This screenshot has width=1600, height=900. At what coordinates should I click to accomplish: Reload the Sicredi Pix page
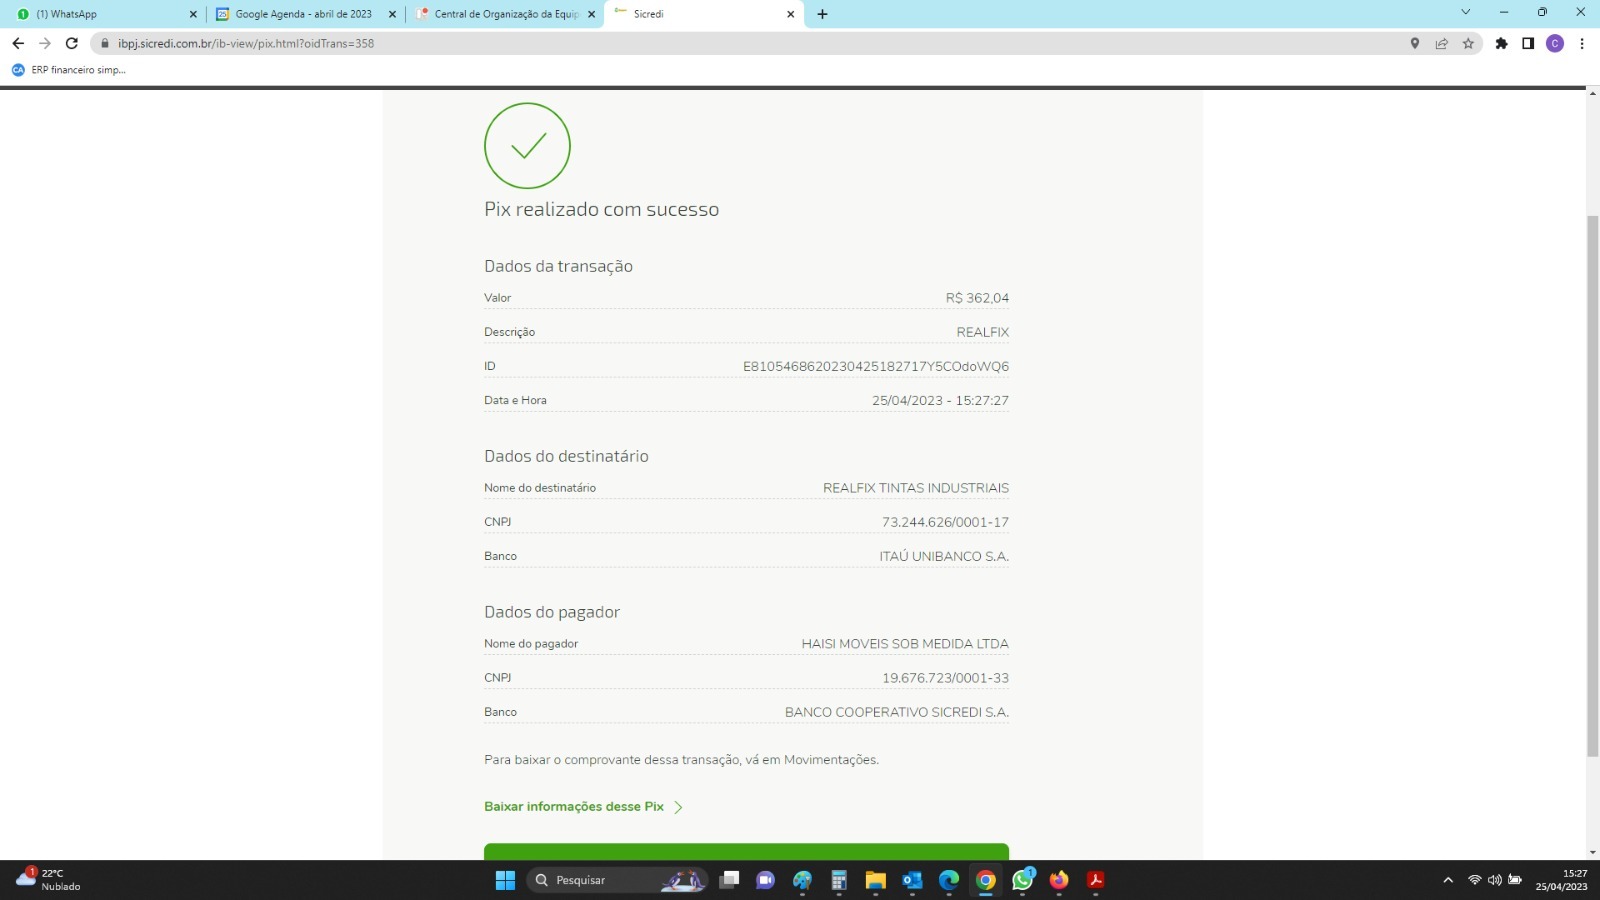tap(71, 43)
